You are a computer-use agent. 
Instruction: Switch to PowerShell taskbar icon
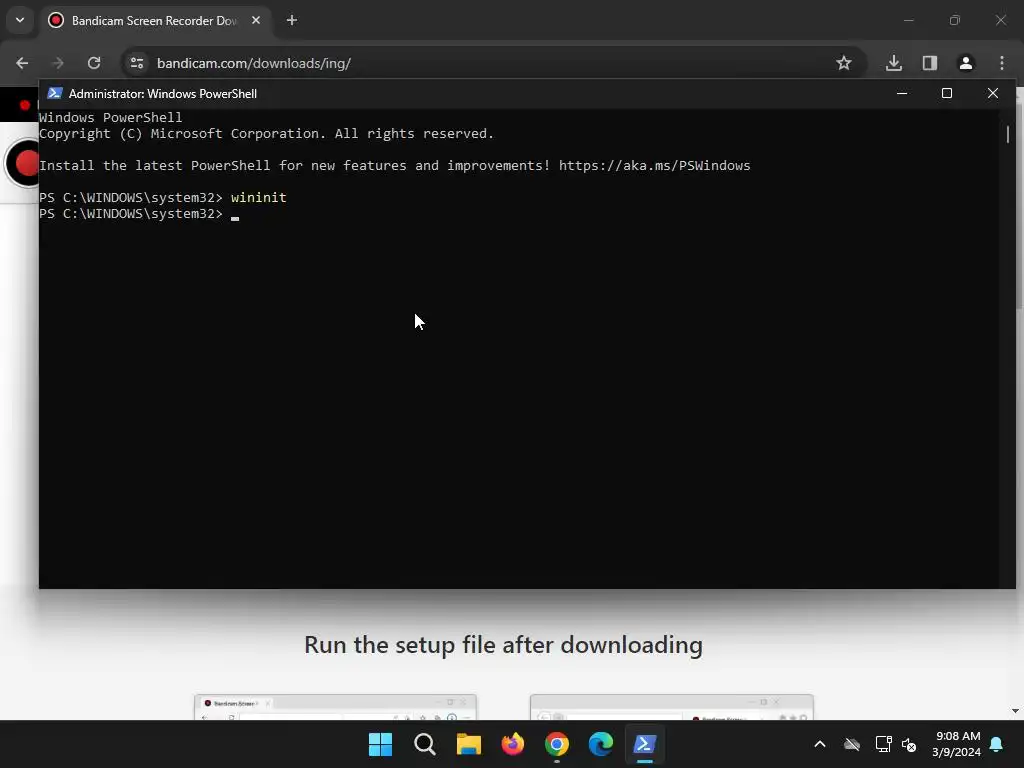[x=645, y=744]
